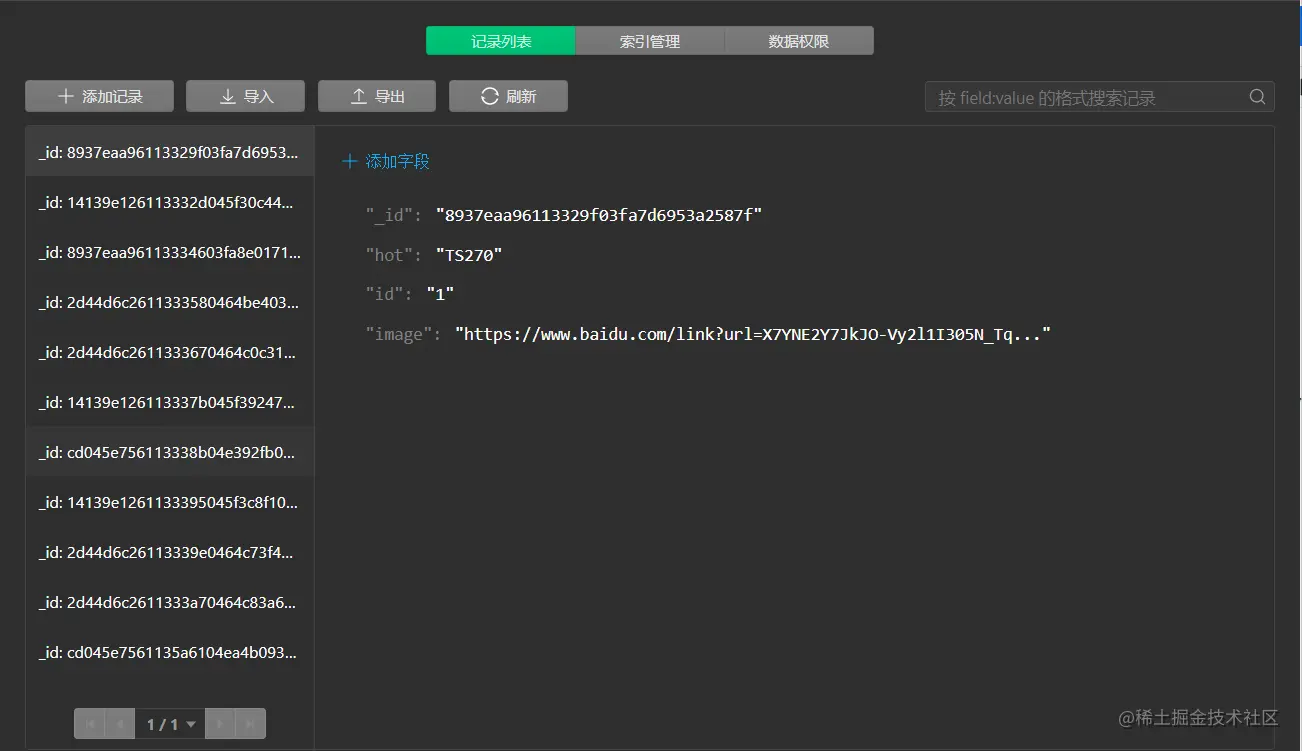Switch to the 索引管理 tab

point(650,41)
